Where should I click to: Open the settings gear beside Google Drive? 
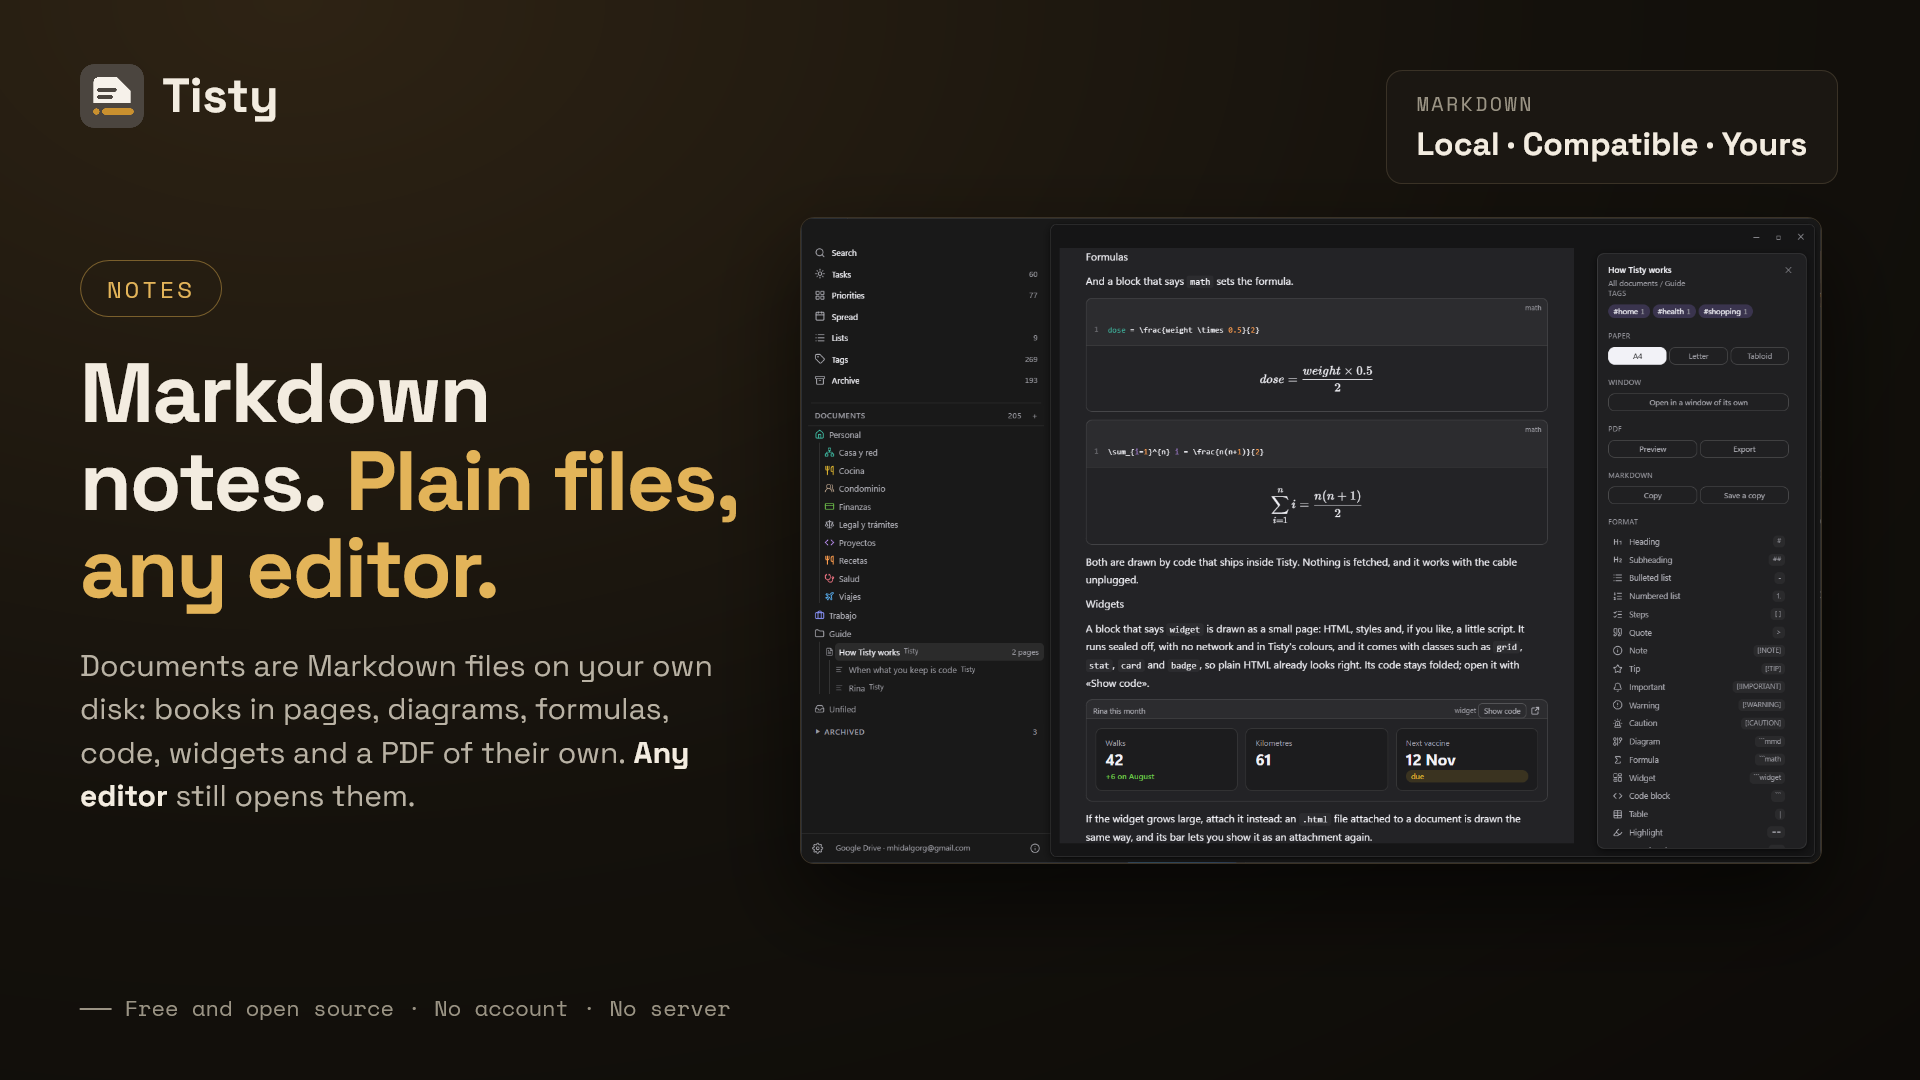pos(818,848)
